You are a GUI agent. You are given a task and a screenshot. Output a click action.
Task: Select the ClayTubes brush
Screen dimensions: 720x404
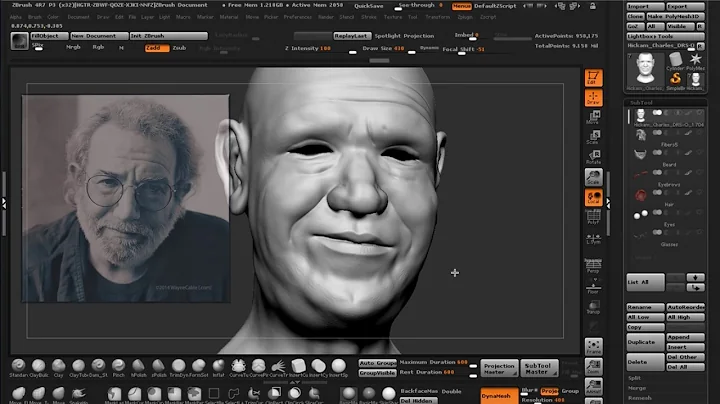click(x=79, y=368)
